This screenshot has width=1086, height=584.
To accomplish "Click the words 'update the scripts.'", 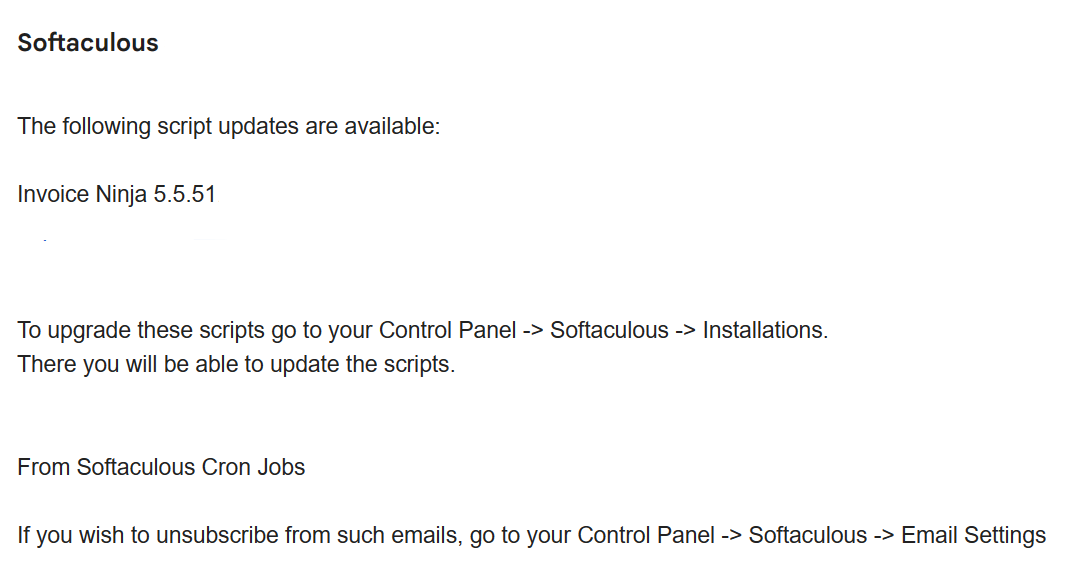I will [362, 364].
